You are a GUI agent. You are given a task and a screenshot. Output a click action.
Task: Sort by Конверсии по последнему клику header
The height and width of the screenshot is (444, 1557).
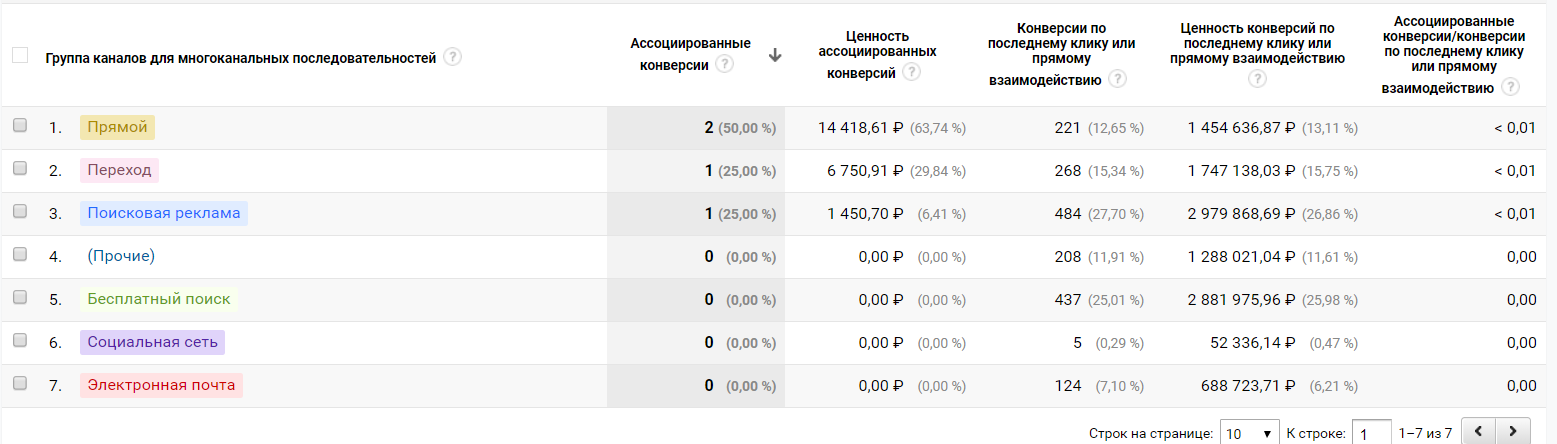click(1061, 51)
